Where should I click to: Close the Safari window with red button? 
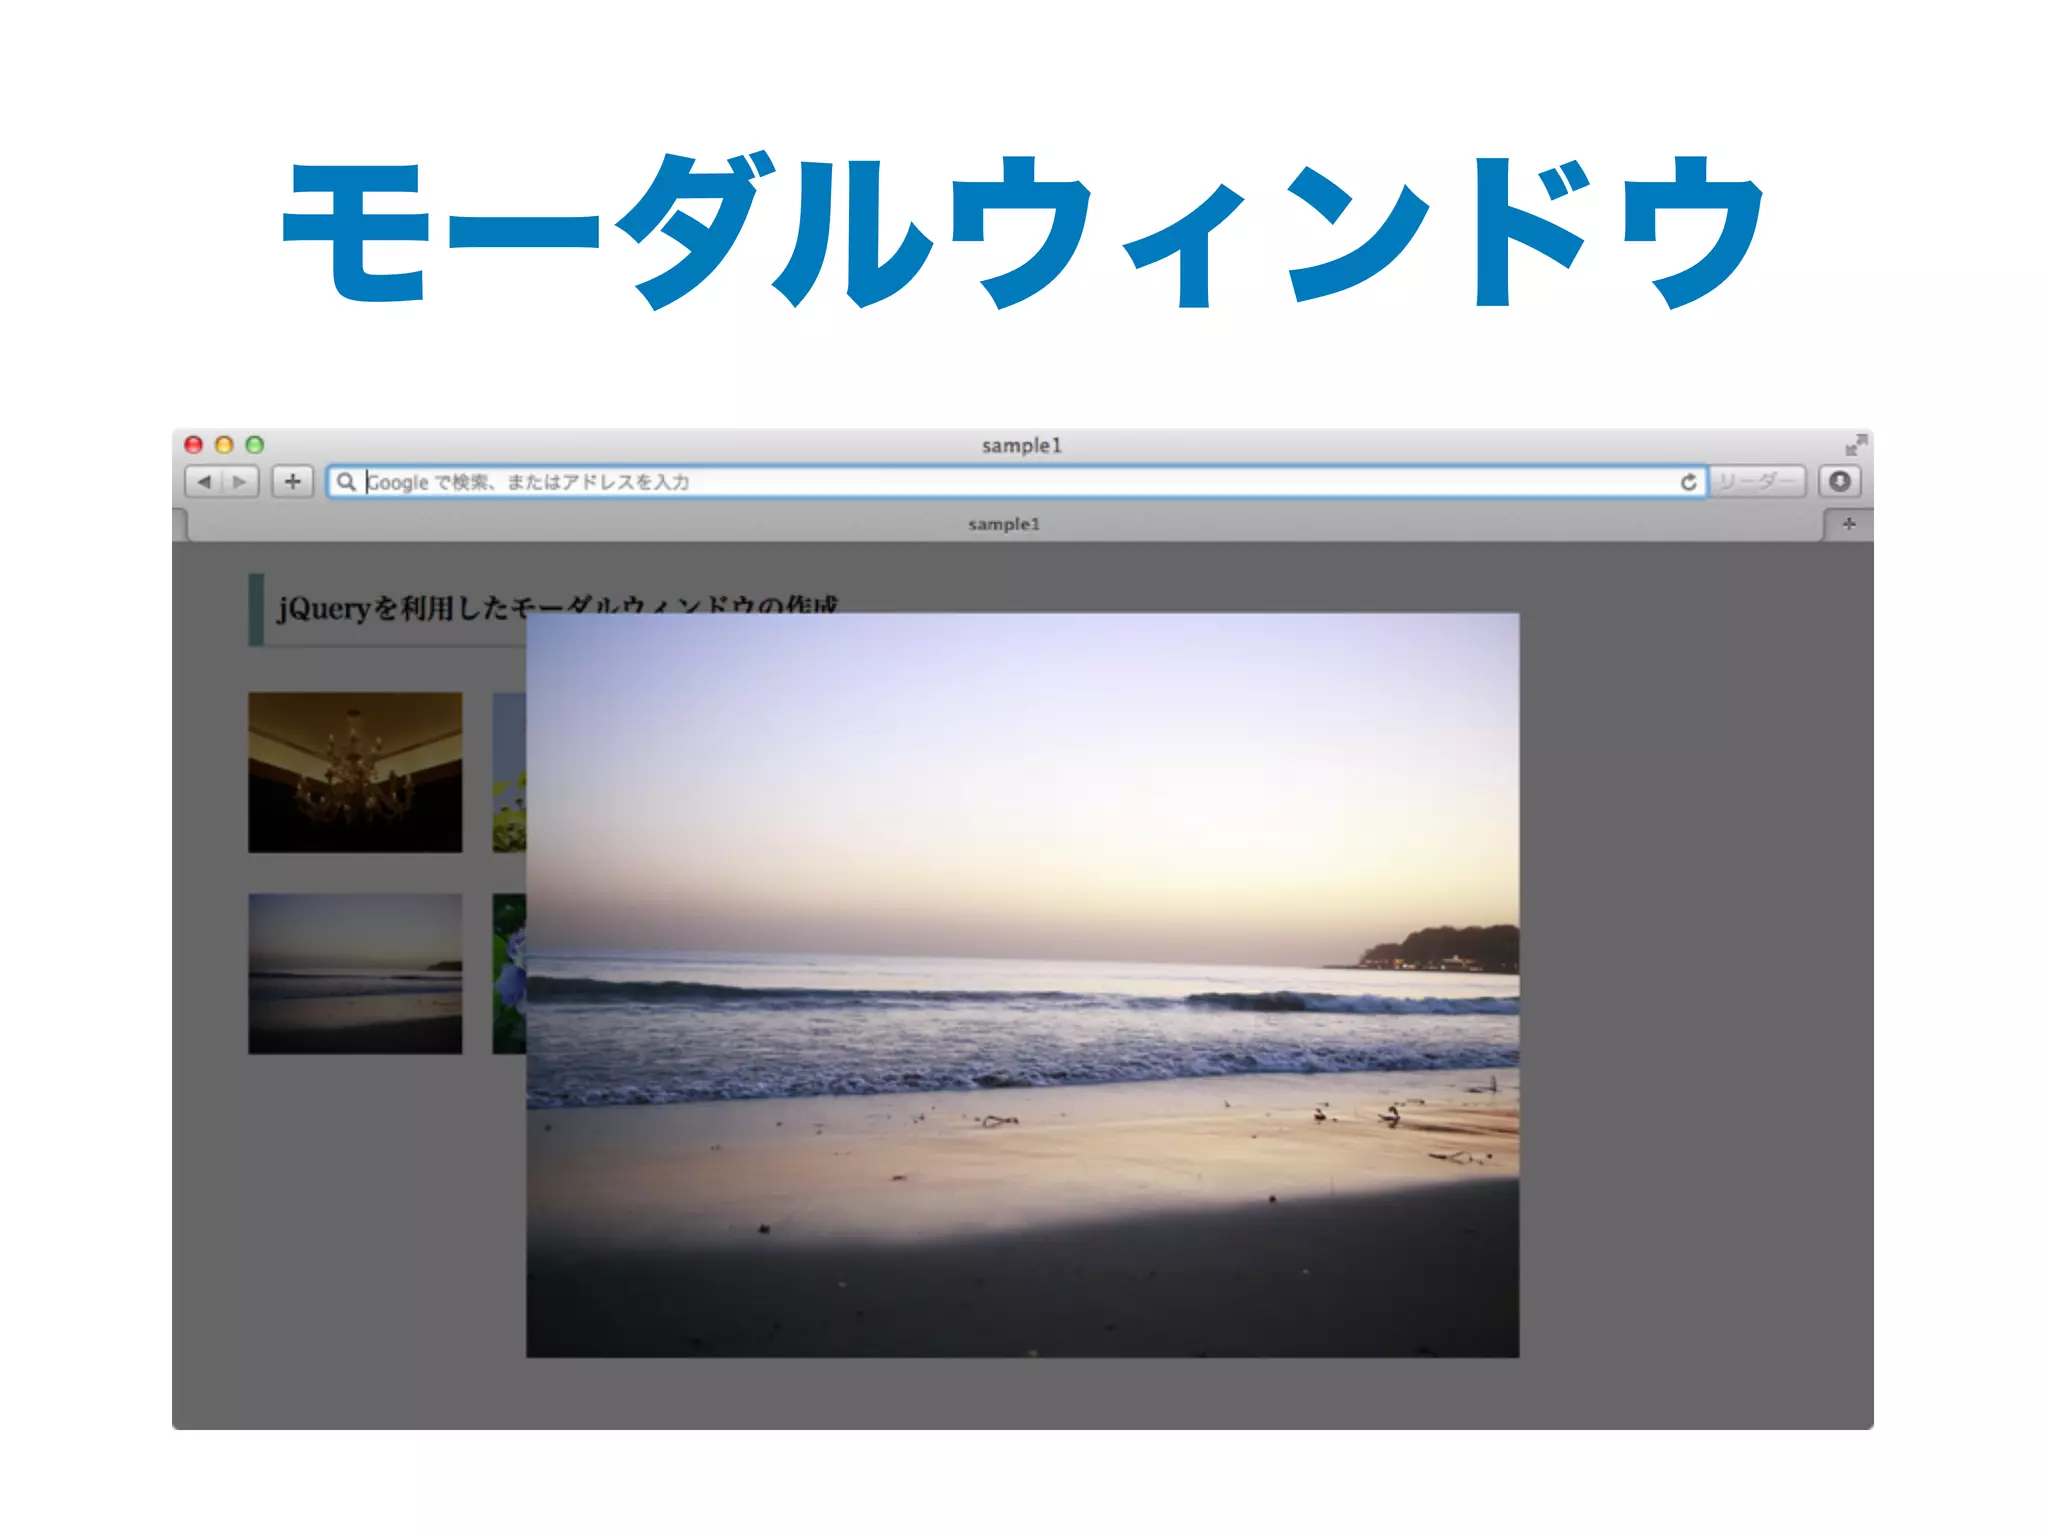(194, 445)
